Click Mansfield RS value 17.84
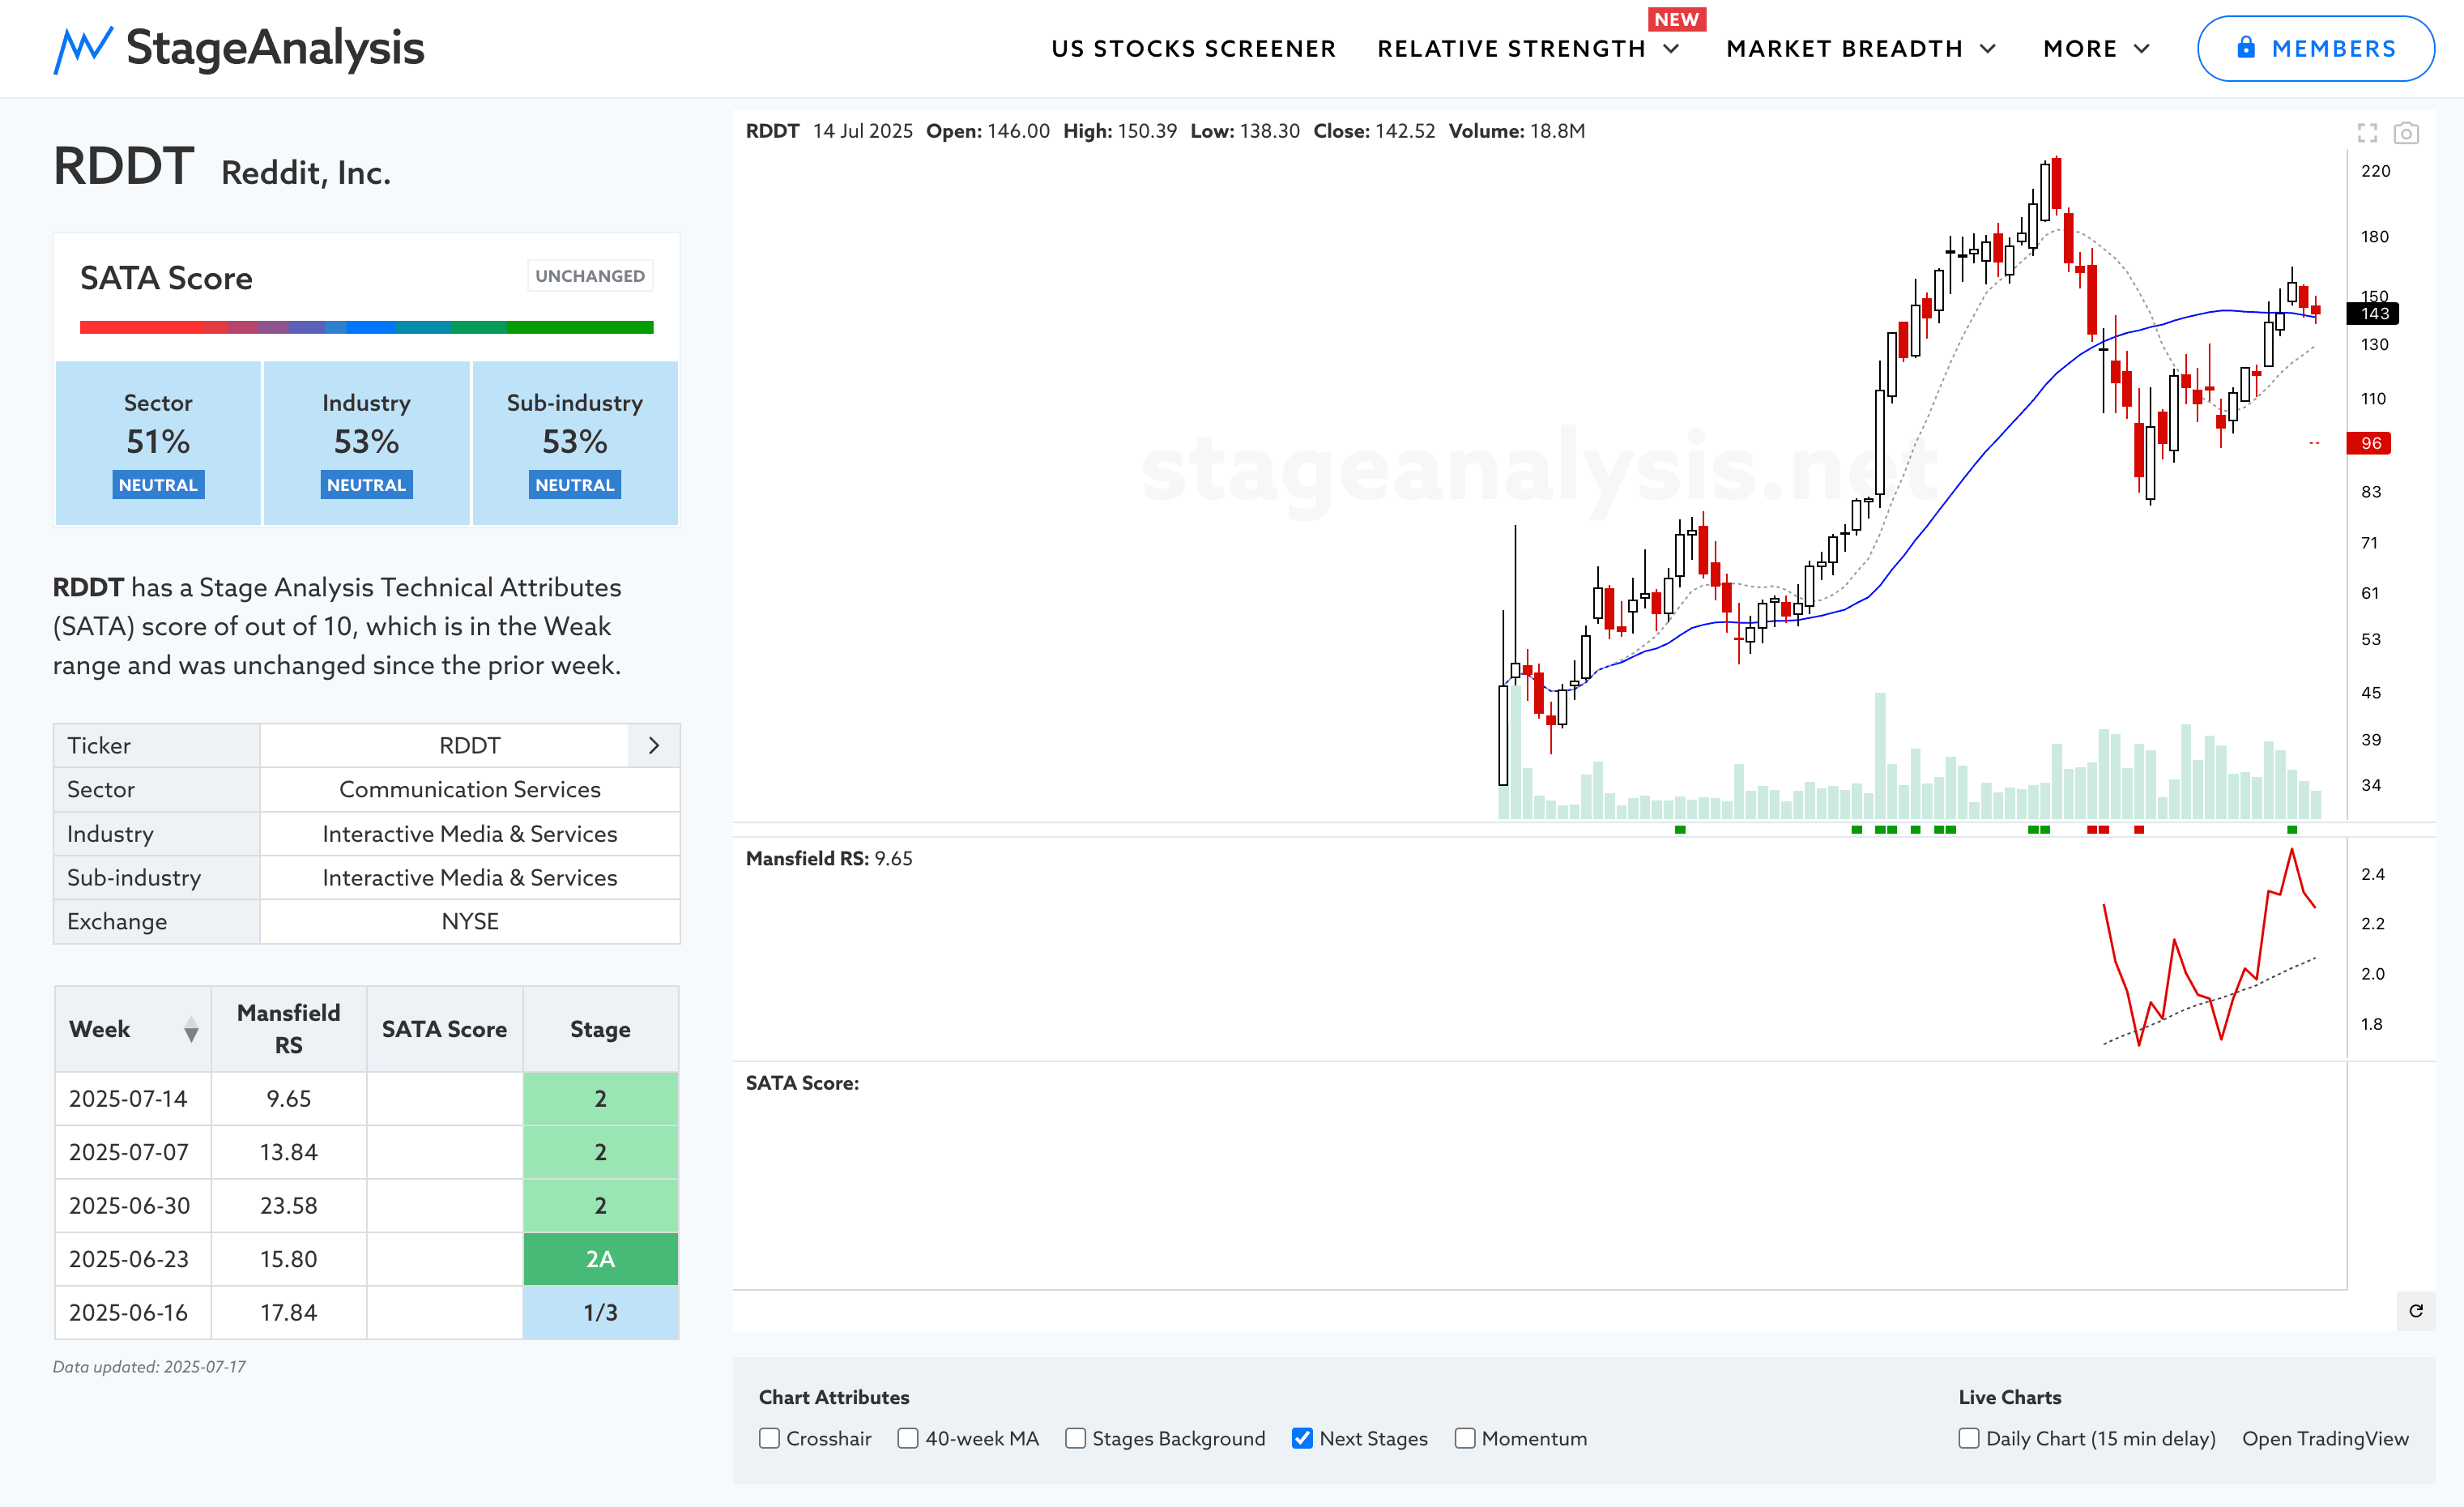 [x=289, y=1312]
